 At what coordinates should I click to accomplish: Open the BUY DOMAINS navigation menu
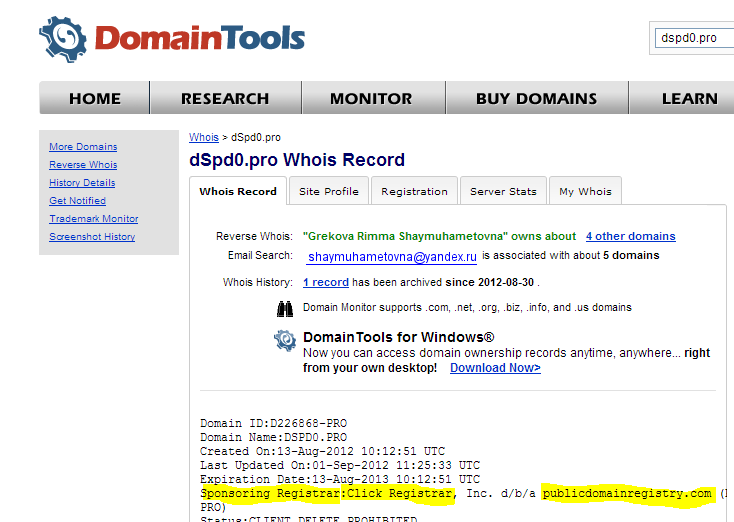[536, 98]
